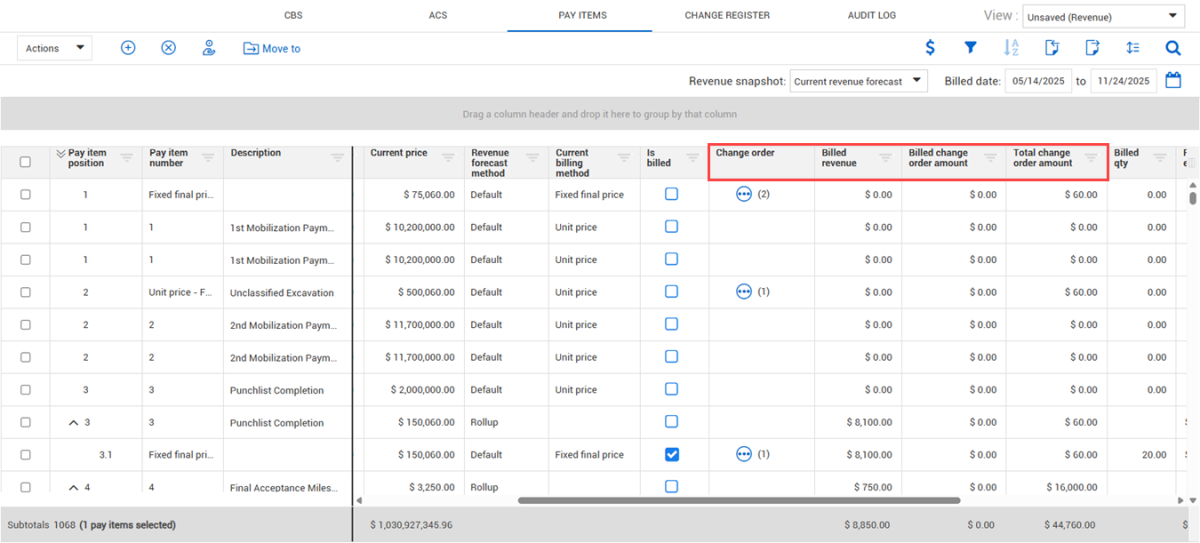
Task: Switch to the CHANGE REGISTER tab
Action: coord(727,16)
